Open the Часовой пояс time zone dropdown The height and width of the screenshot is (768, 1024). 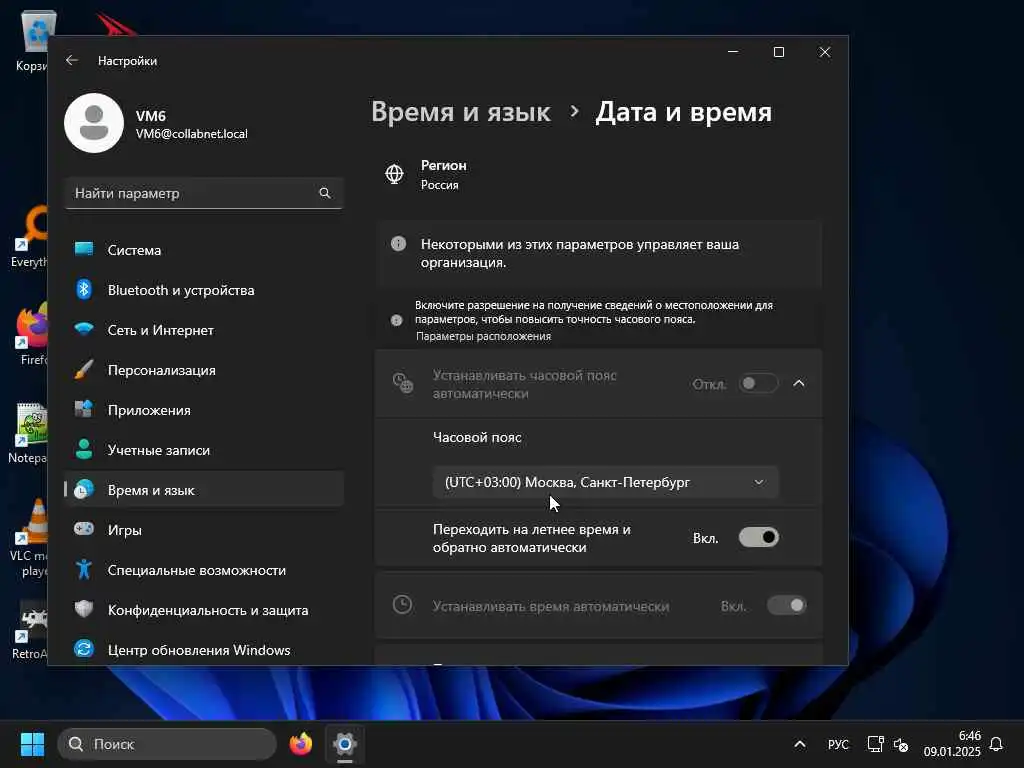click(x=605, y=482)
